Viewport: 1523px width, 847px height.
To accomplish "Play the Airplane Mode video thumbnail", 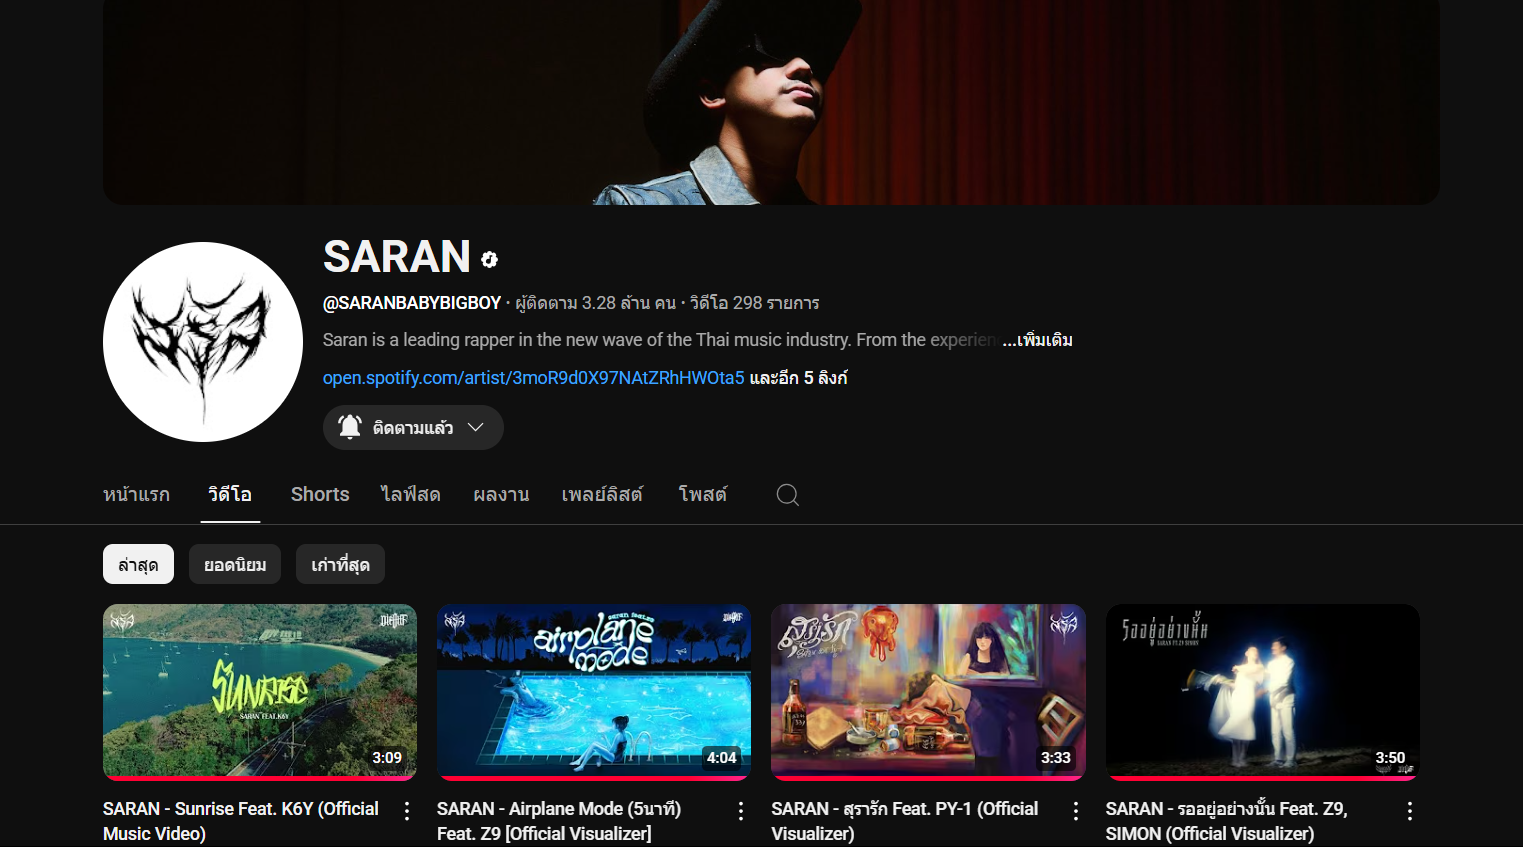I will [x=594, y=692].
